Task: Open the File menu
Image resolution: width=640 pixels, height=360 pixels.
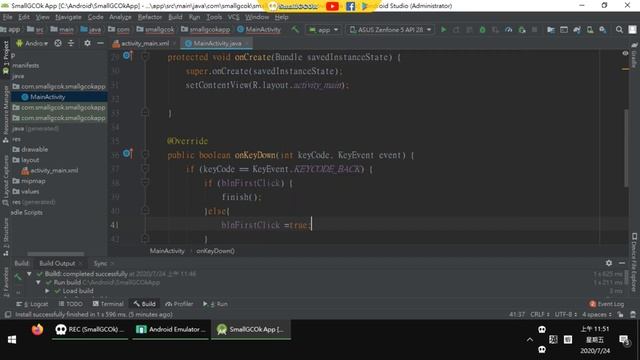Action: click(7, 17)
